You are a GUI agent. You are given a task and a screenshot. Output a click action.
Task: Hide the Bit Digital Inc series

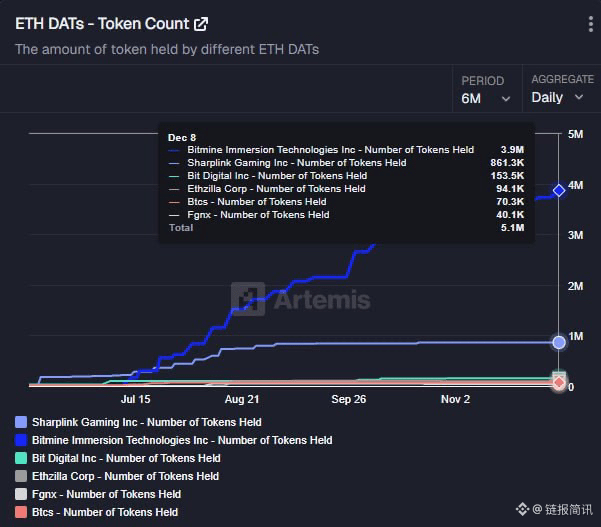pos(118,458)
